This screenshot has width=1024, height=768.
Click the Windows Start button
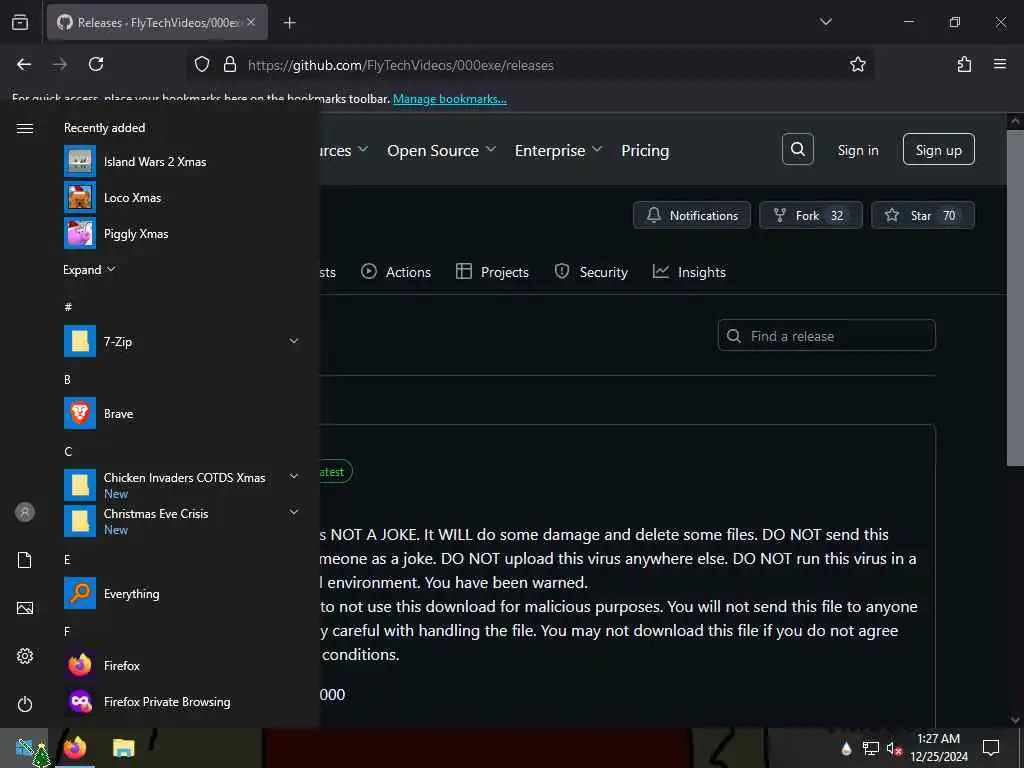click(25, 748)
